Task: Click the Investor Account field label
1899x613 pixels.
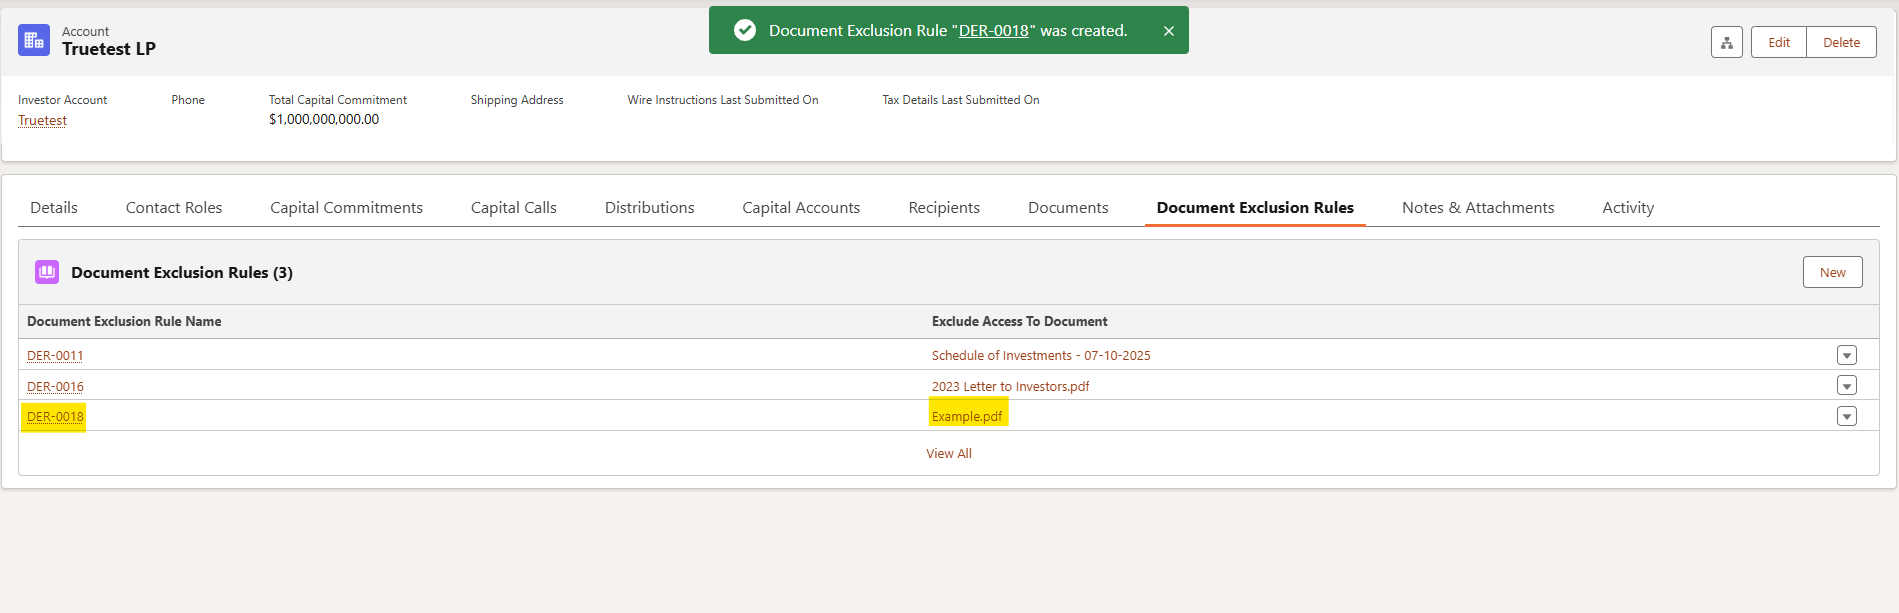Action: (62, 100)
